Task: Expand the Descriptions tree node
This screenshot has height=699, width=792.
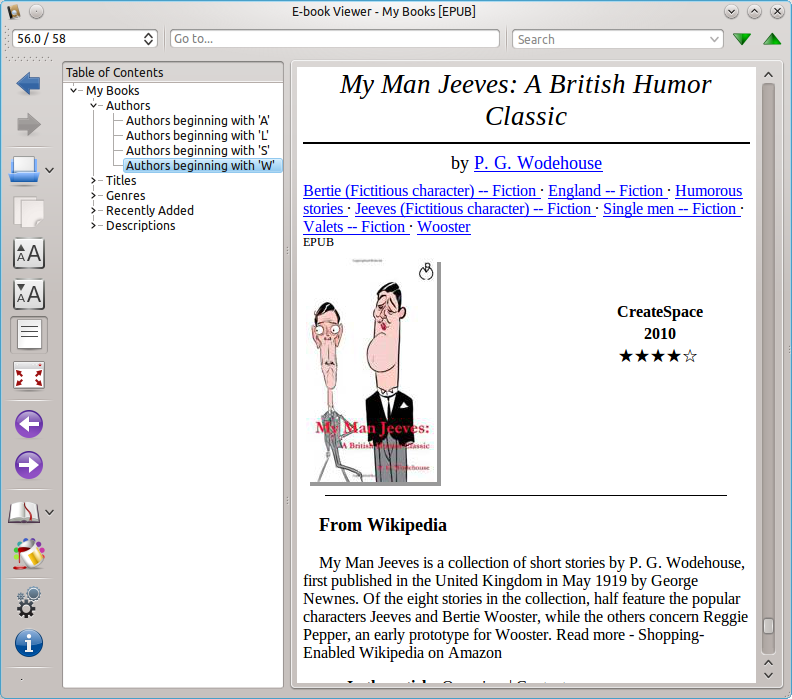Action: 93,225
